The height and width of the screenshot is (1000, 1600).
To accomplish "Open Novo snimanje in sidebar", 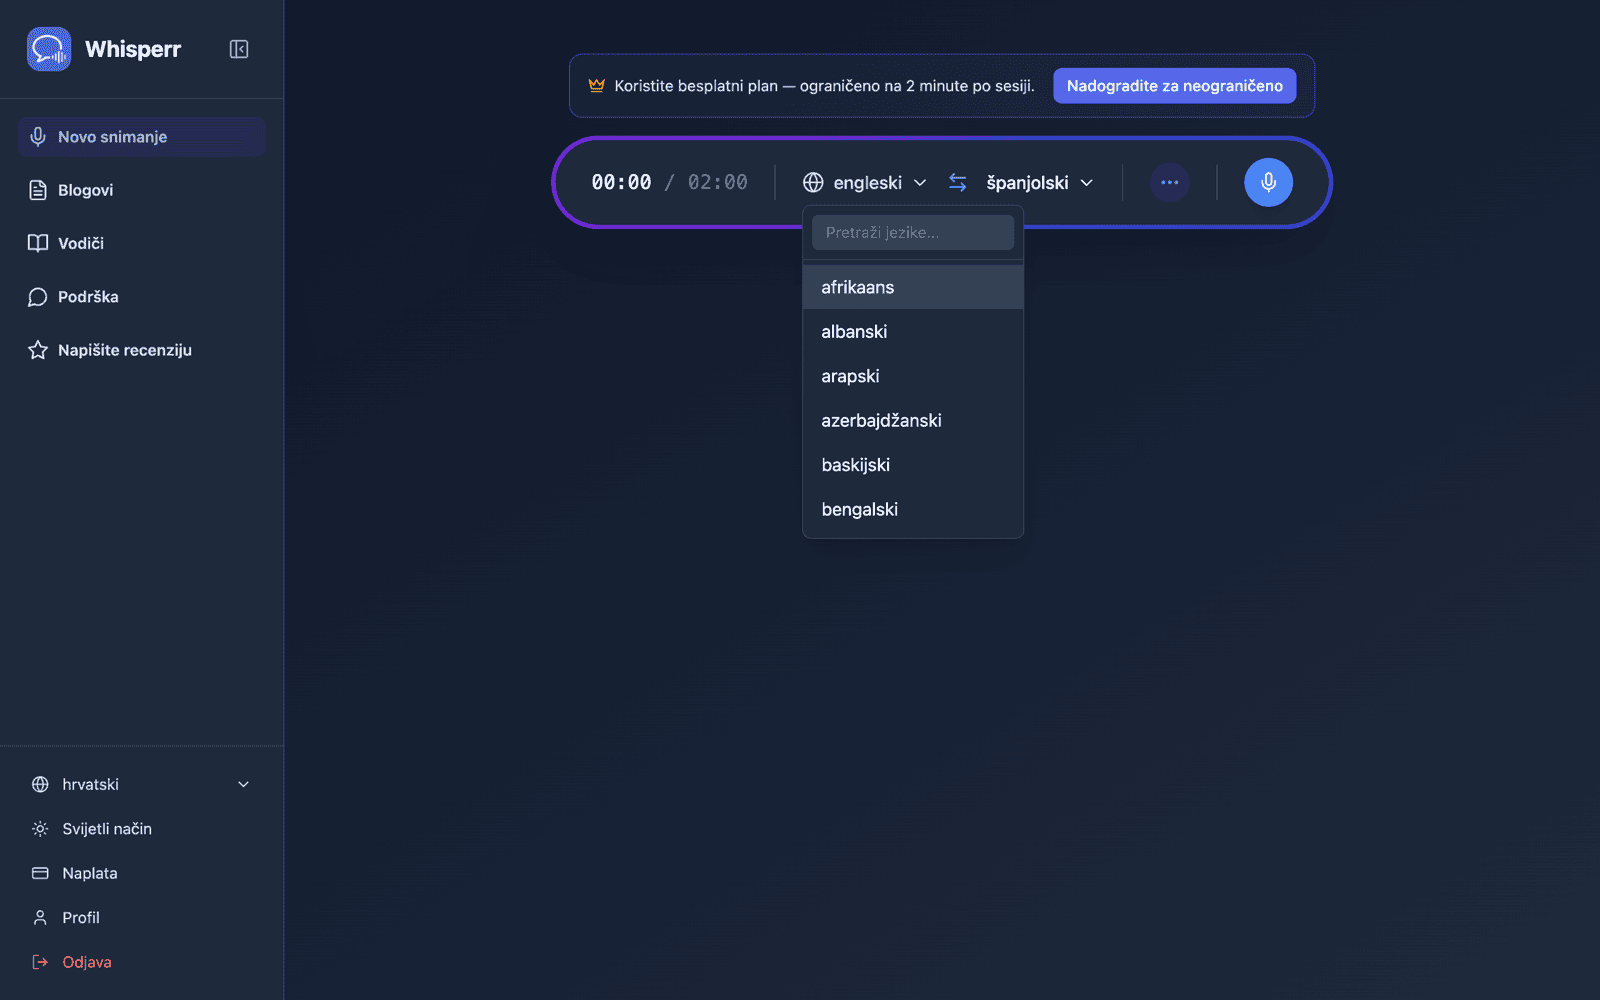I will 141,137.
